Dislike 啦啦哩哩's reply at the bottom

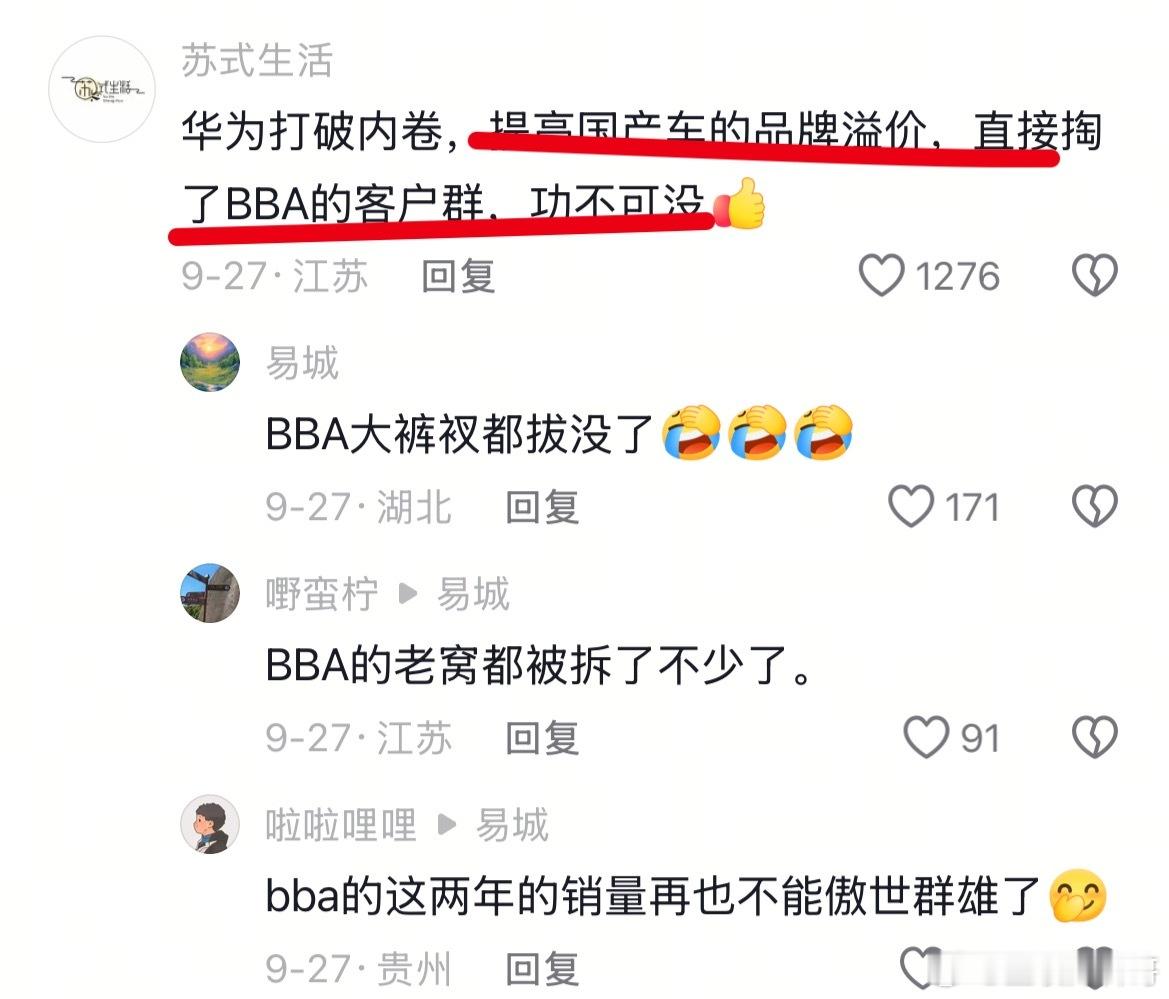[1094, 968]
